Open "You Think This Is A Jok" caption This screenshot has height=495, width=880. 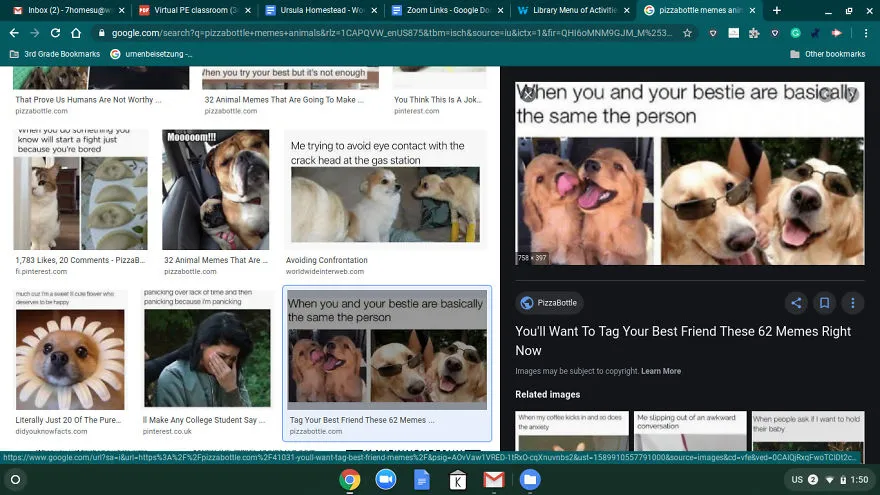438,100
